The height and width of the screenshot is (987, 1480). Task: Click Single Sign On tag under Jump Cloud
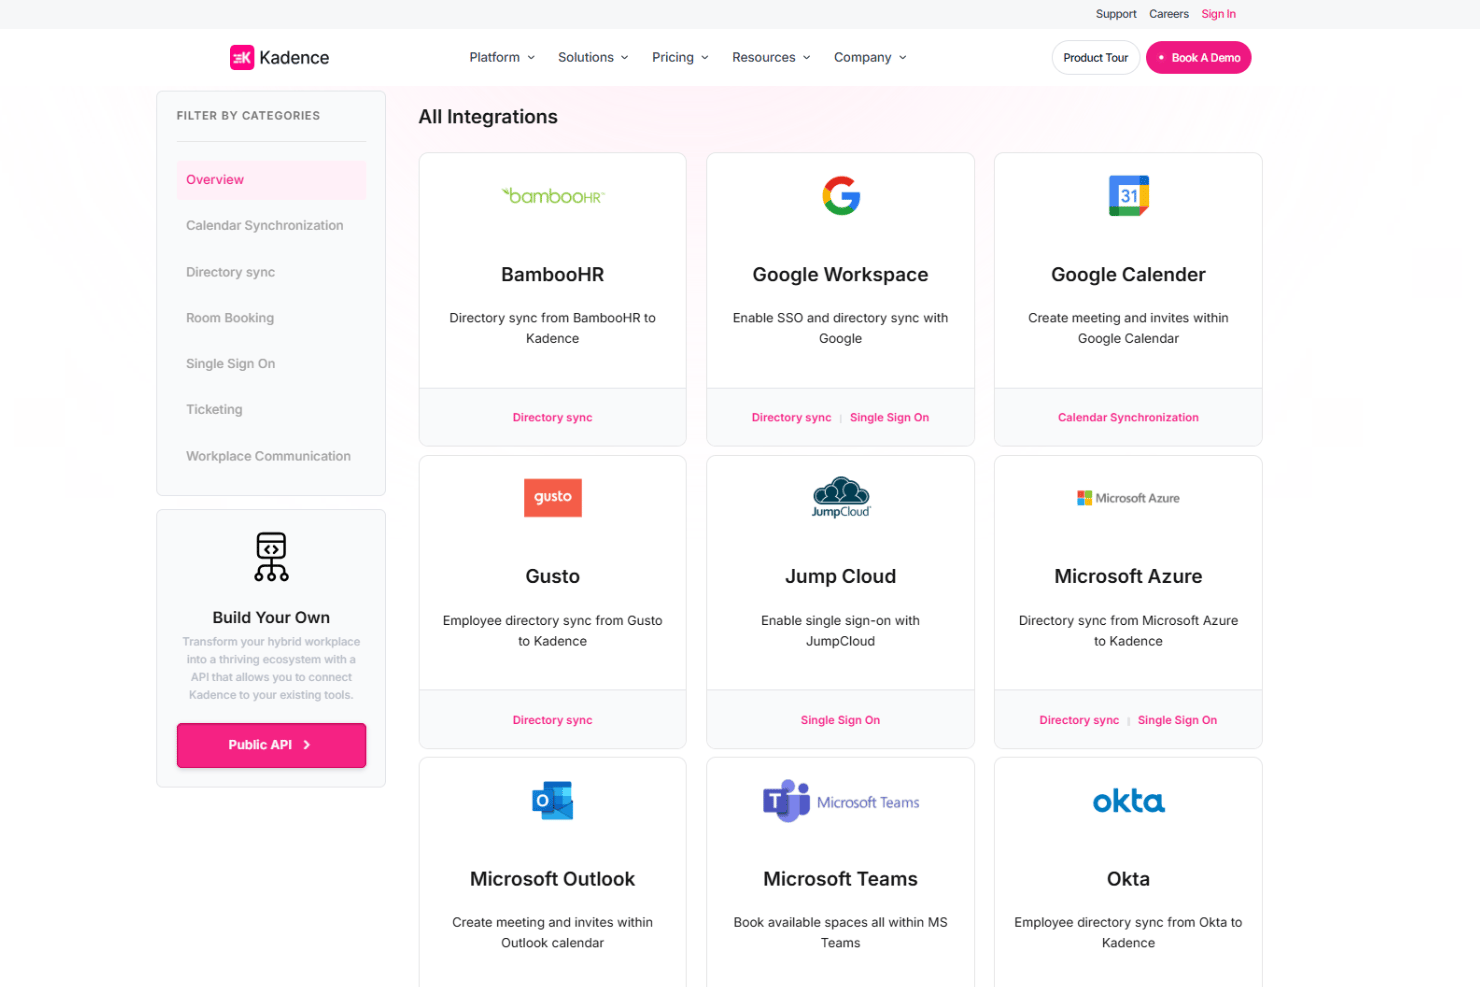coord(840,720)
